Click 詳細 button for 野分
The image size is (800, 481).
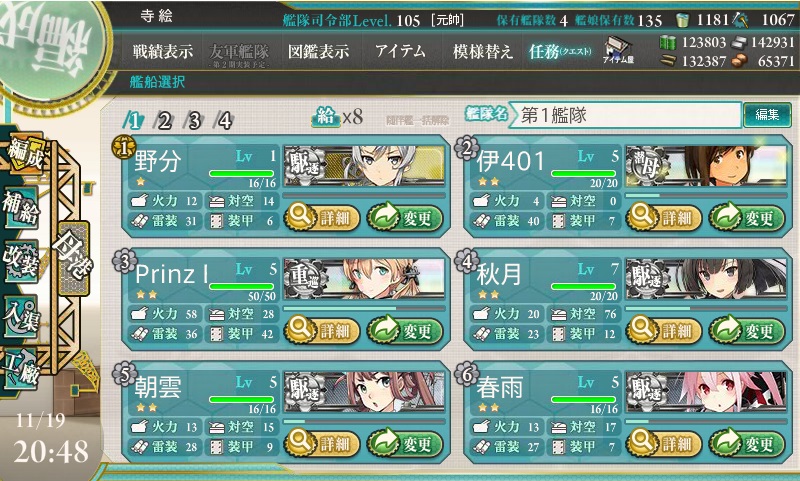322,218
